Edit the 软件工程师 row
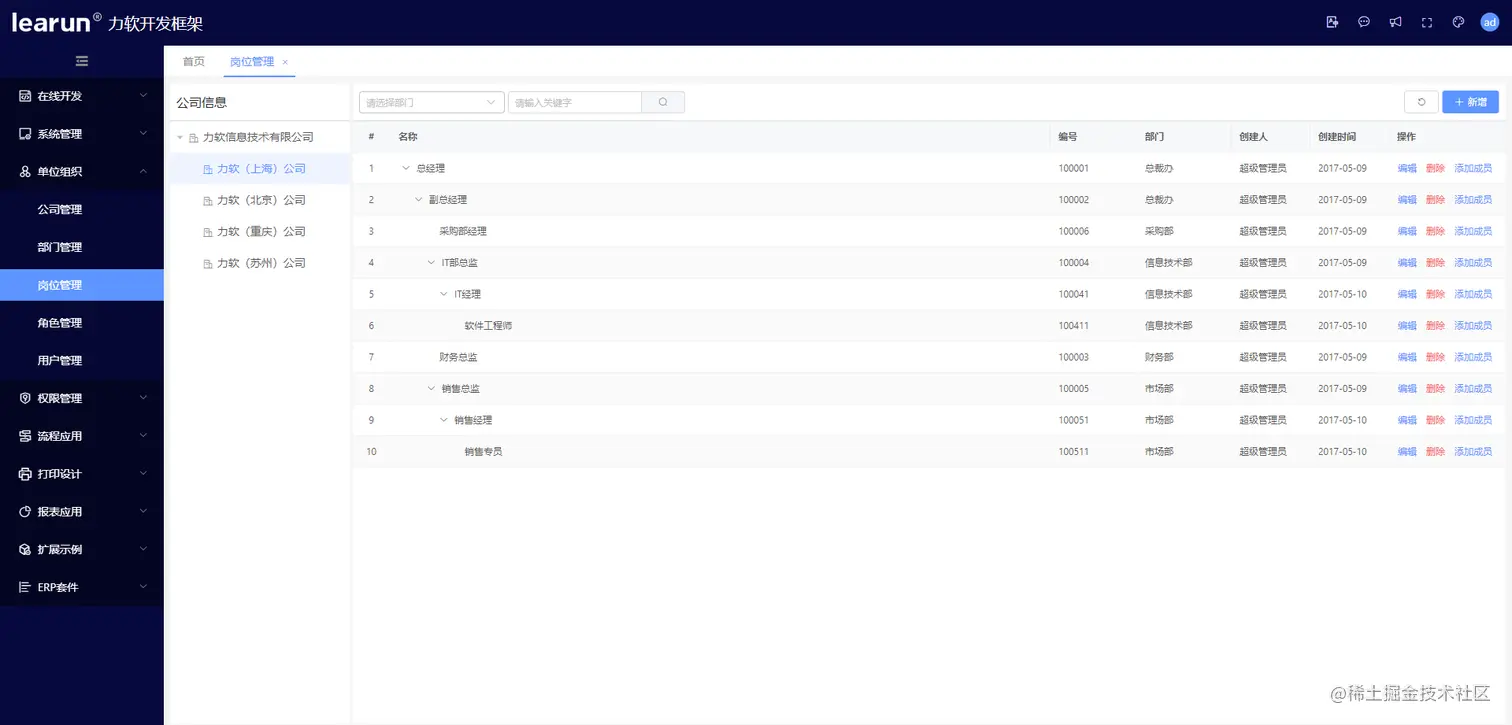1512x725 pixels. point(1407,326)
